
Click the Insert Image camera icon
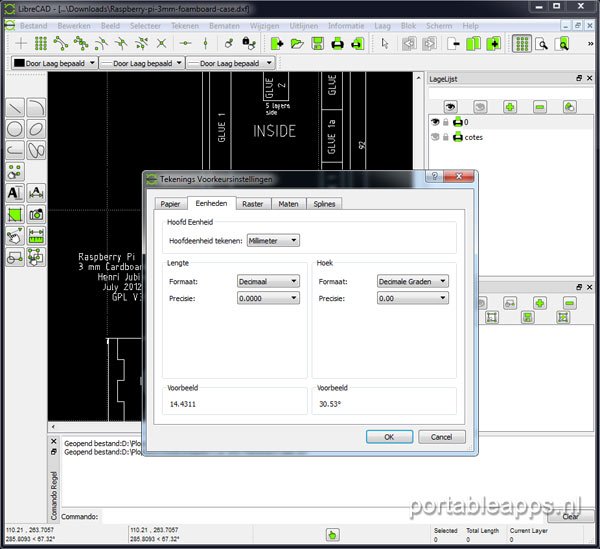coord(36,214)
